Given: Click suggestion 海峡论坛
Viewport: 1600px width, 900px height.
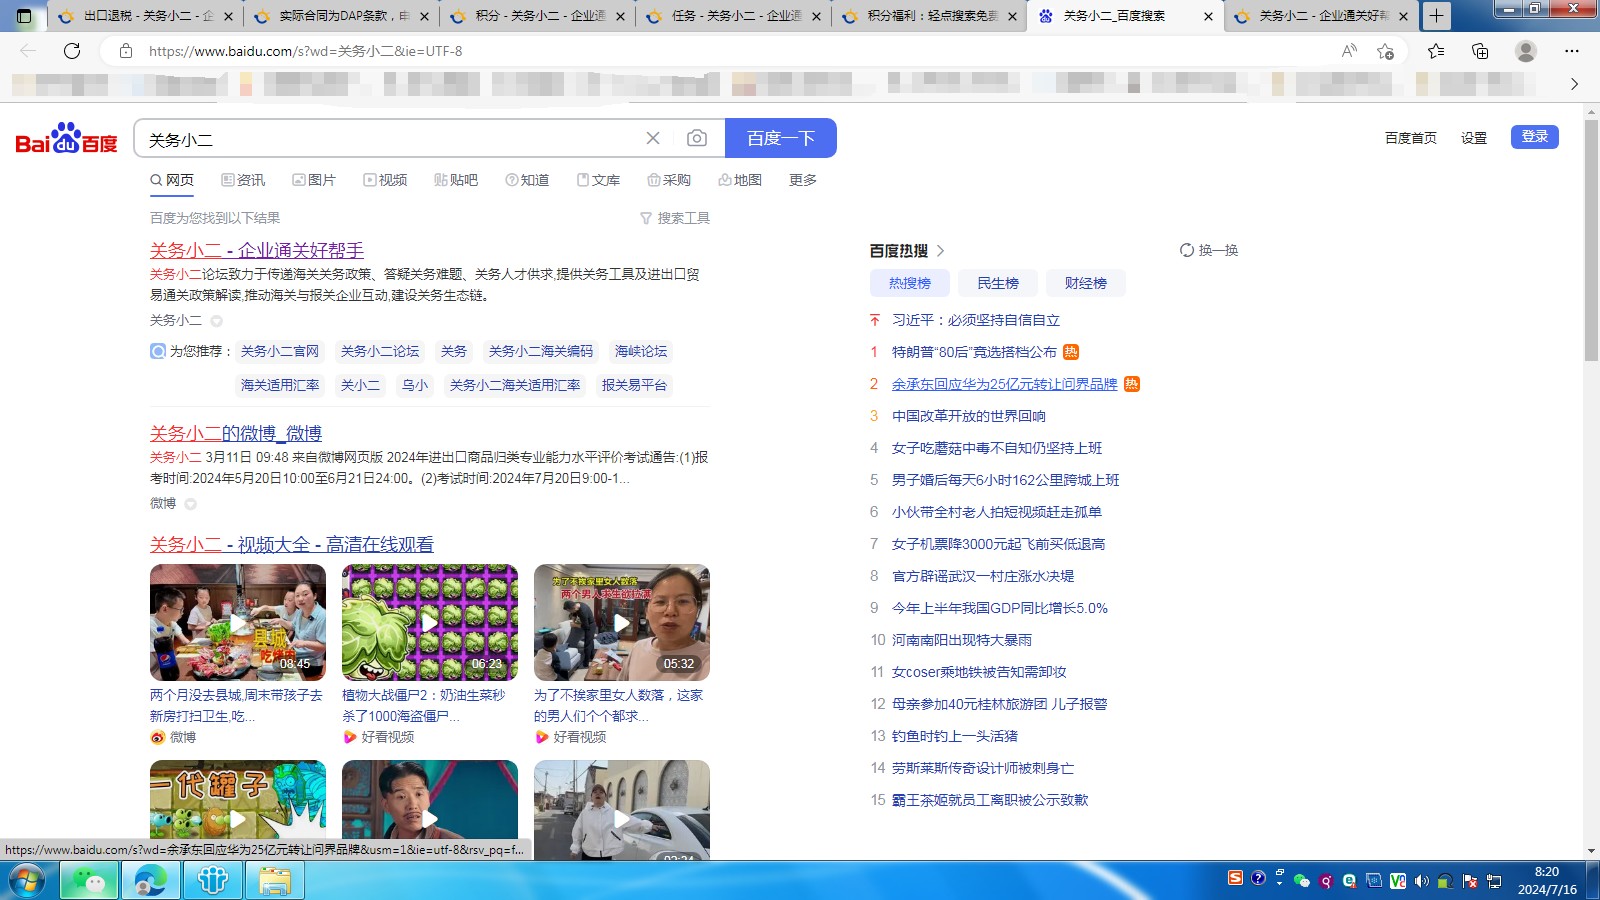Looking at the screenshot, I should (641, 351).
